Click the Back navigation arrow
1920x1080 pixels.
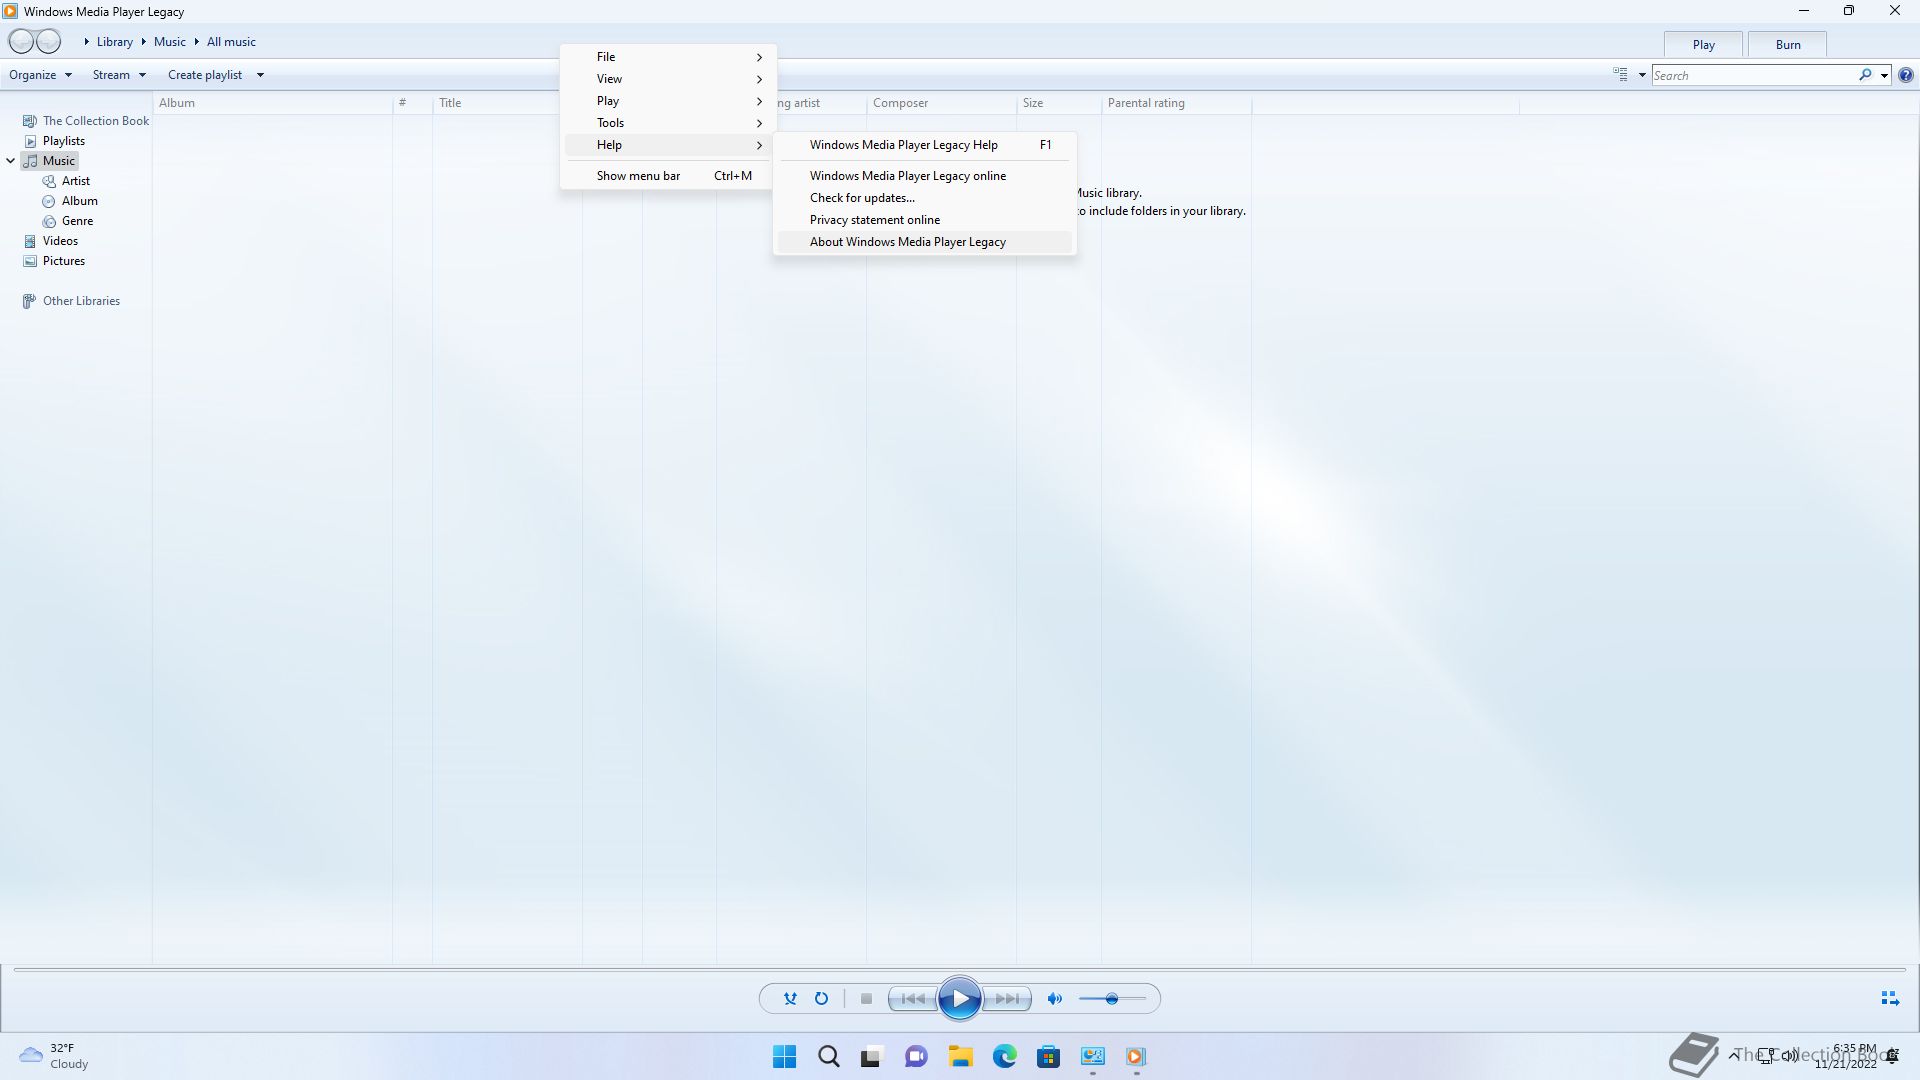(x=21, y=41)
